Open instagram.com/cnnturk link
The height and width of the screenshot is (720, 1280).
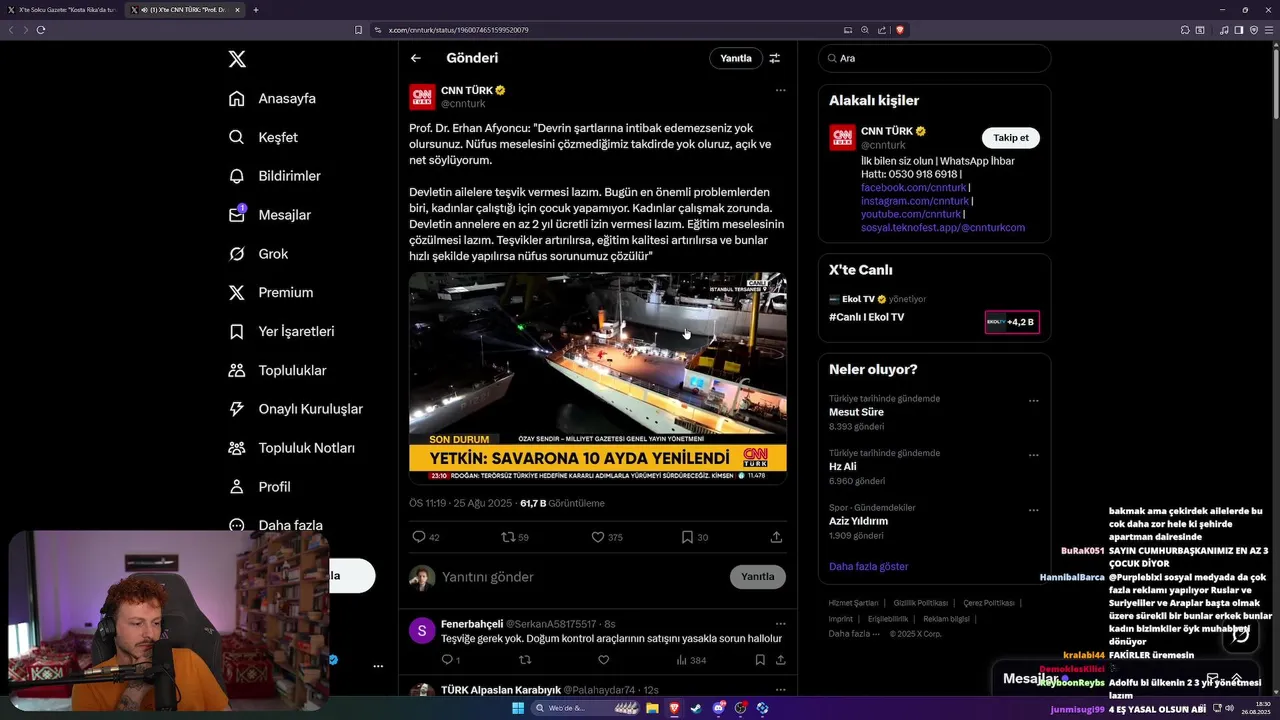tap(915, 201)
